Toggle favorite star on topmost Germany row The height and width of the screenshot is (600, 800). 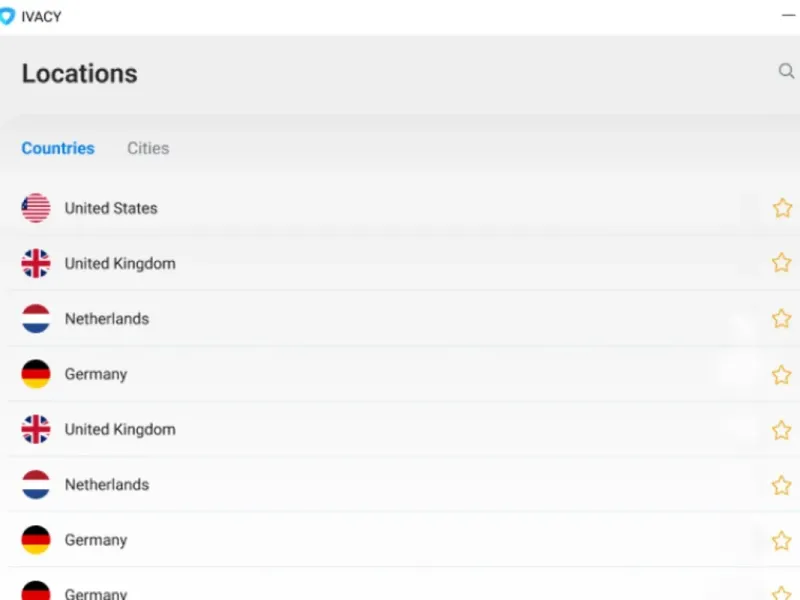click(x=782, y=375)
